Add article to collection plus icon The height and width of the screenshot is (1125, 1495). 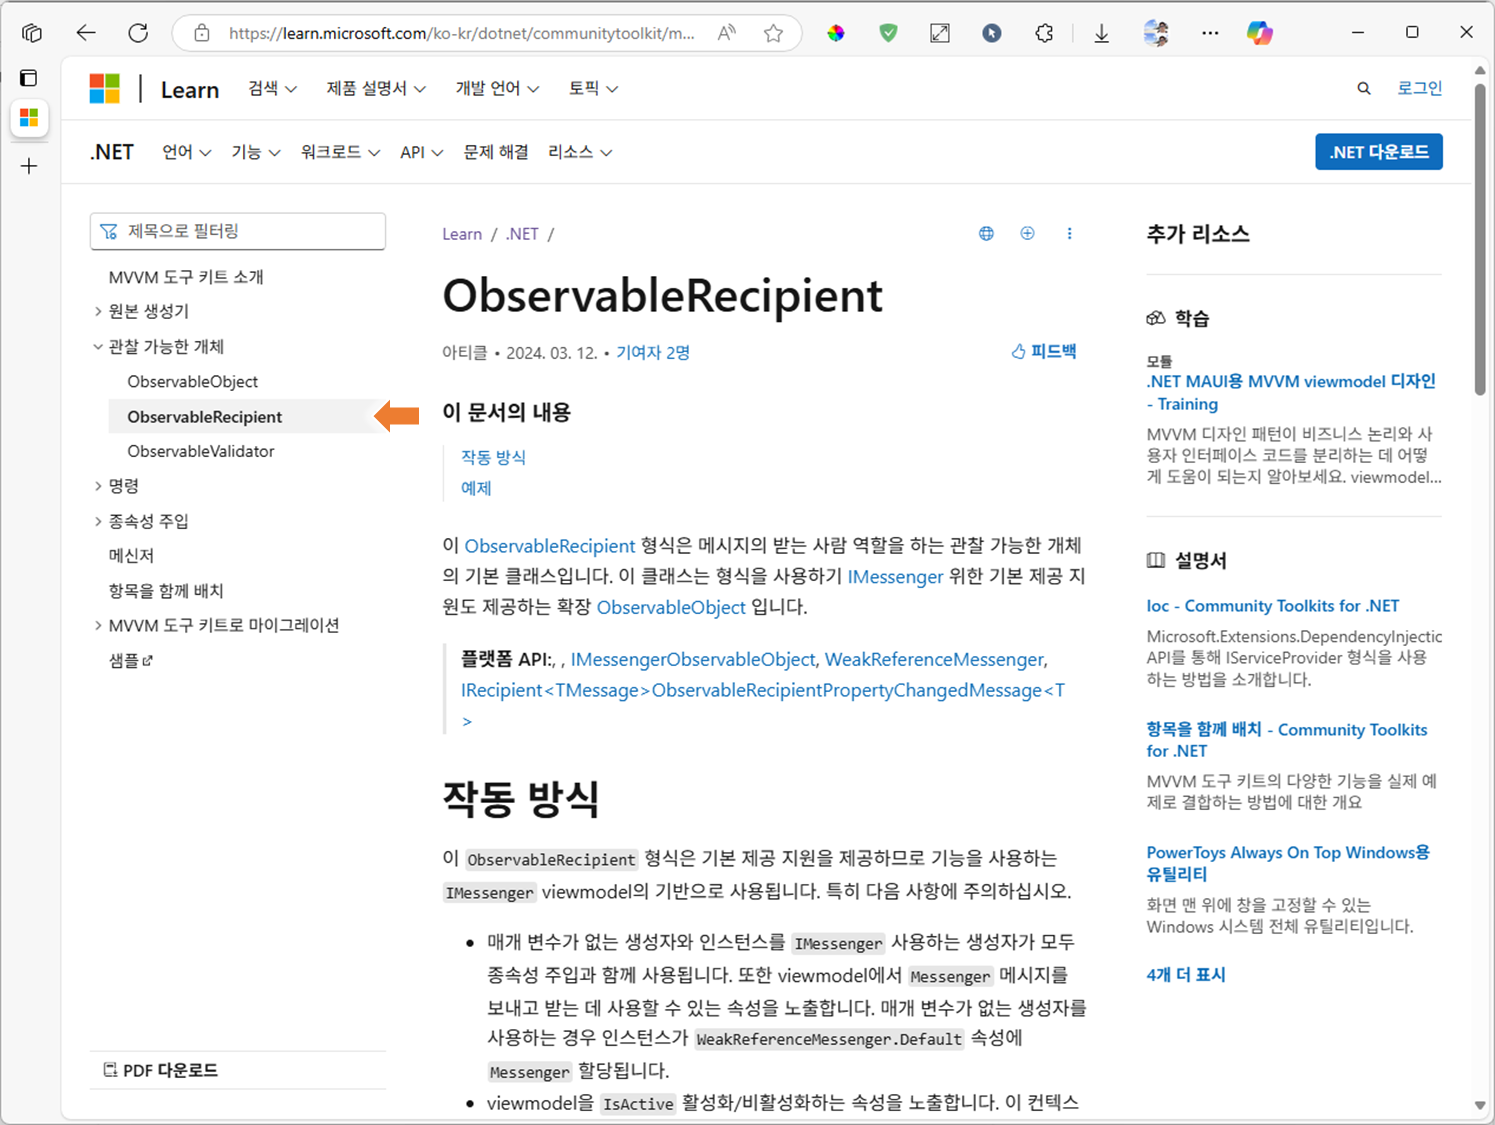pyautogui.click(x=1027, y=233)
